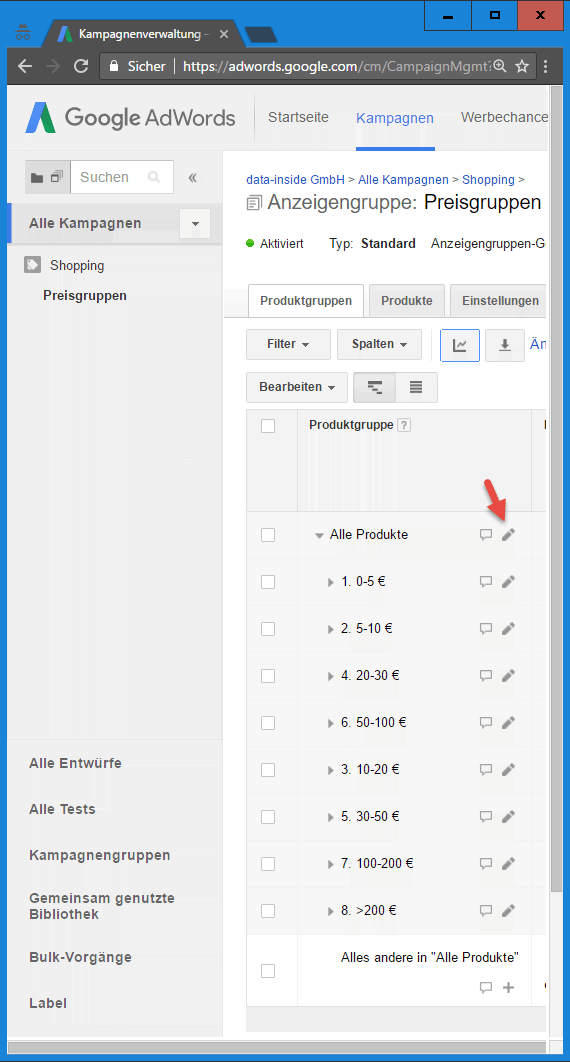Screen dimensions: 570x1062
Task: Switch to the Produktgruppen tab
Action: coord(306,301)
